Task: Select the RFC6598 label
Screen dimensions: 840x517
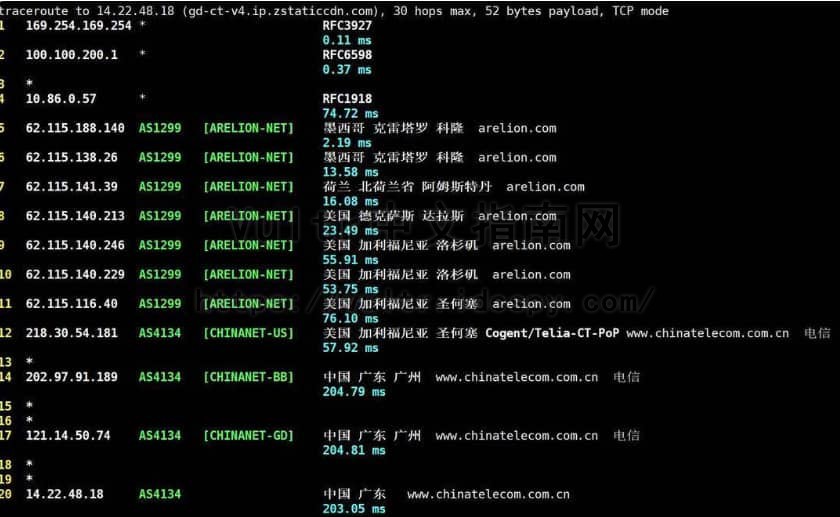Action: tap(347, 55)
